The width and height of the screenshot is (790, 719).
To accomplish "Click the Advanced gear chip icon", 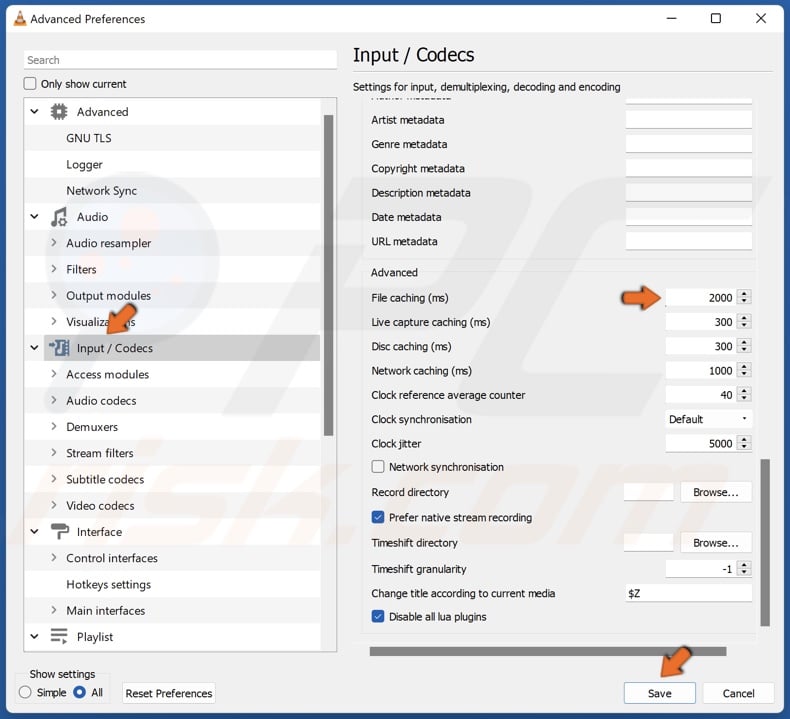I will 59,112.
